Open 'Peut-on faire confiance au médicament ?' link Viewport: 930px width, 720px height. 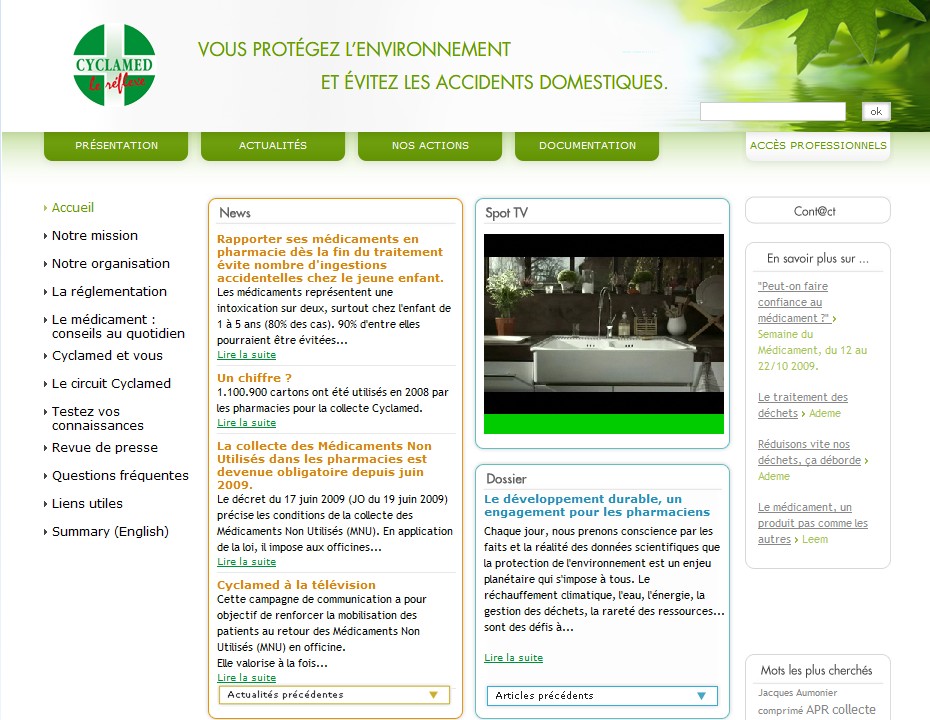794,302
